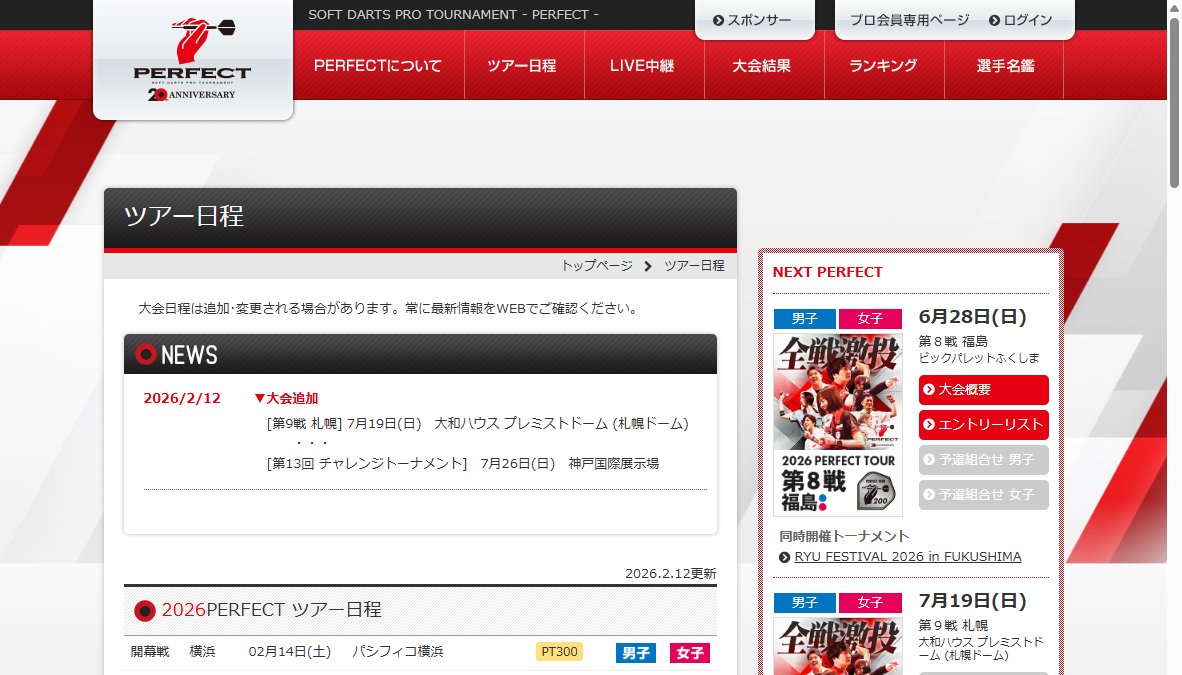1182x675 pixels.
Task: Open the プロ会員専用ページ link
Action: pyautogui.click(x=909, y=20)
